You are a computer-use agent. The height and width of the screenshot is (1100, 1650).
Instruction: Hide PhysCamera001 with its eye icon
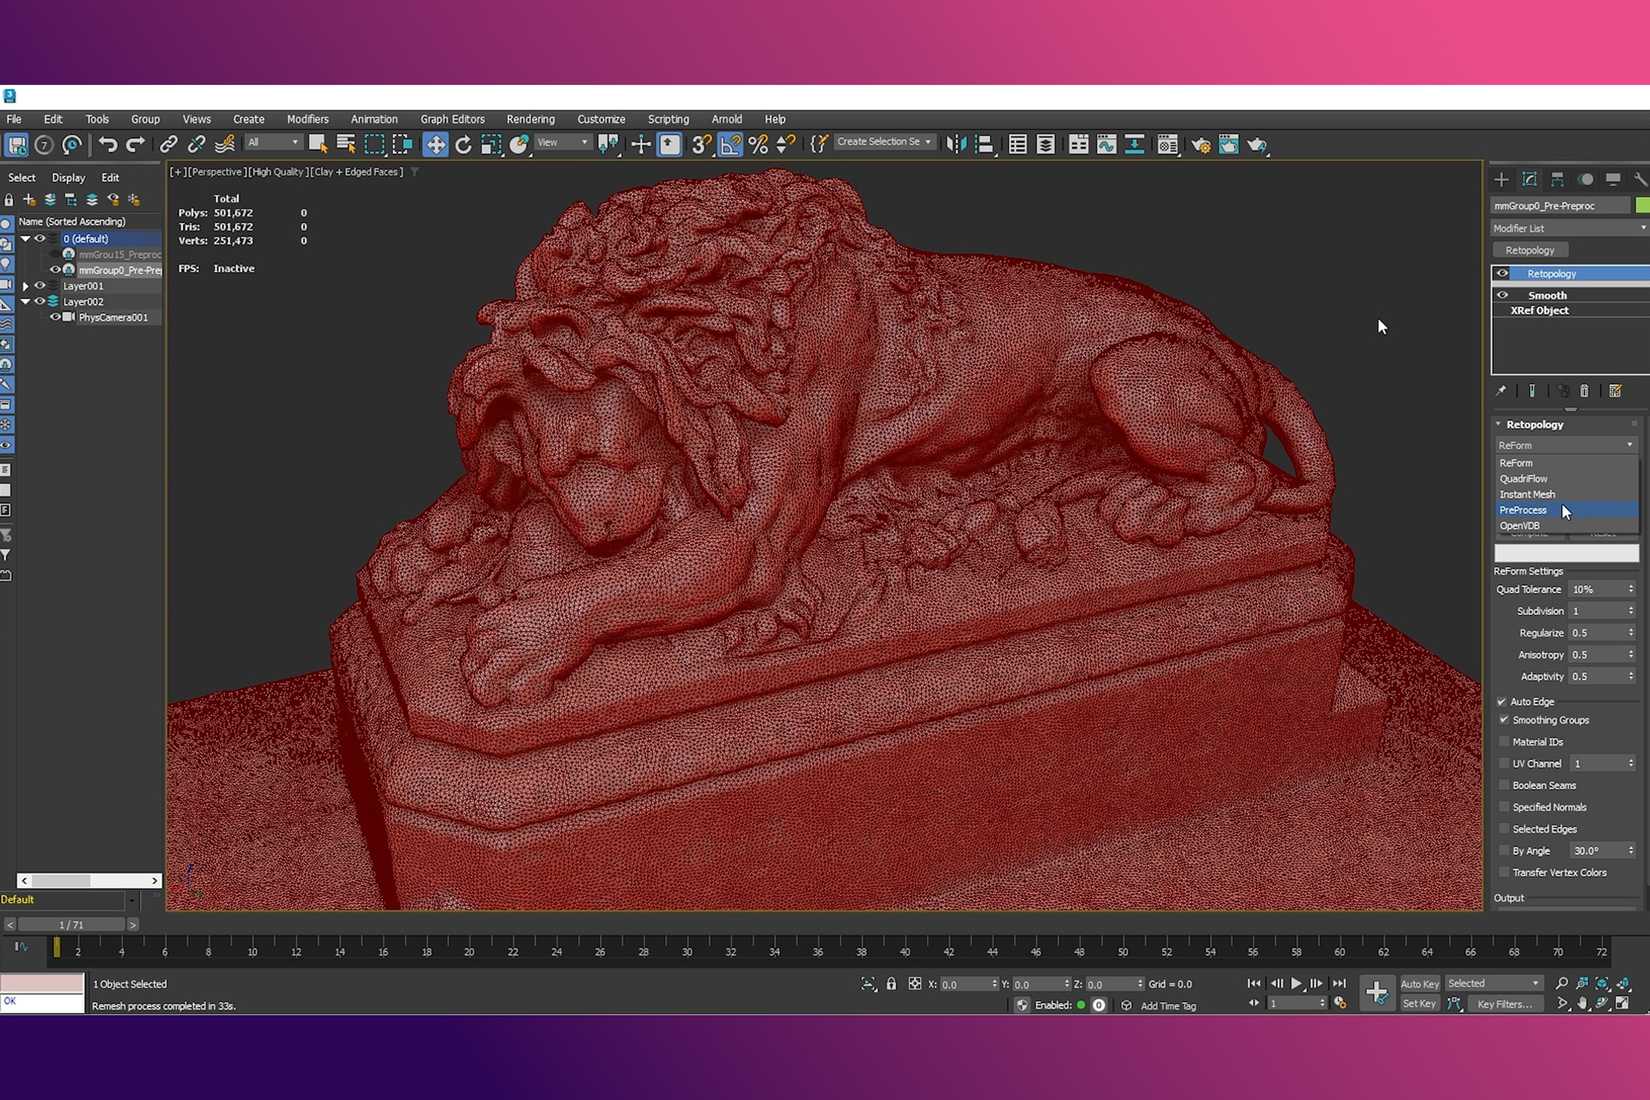(x=55, y=317)
